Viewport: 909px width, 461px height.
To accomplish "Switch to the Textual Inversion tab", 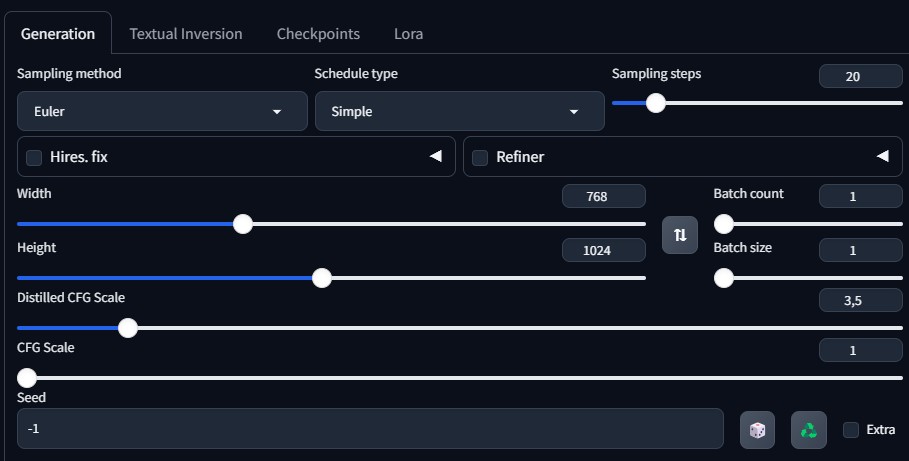I will tap(186, 34).
